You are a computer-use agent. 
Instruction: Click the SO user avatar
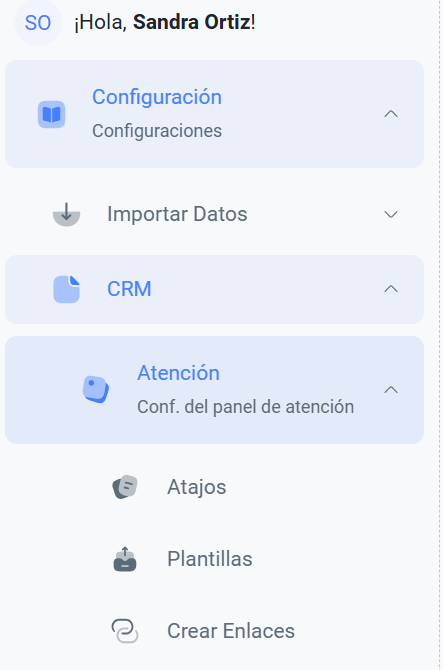pos(38,22)
